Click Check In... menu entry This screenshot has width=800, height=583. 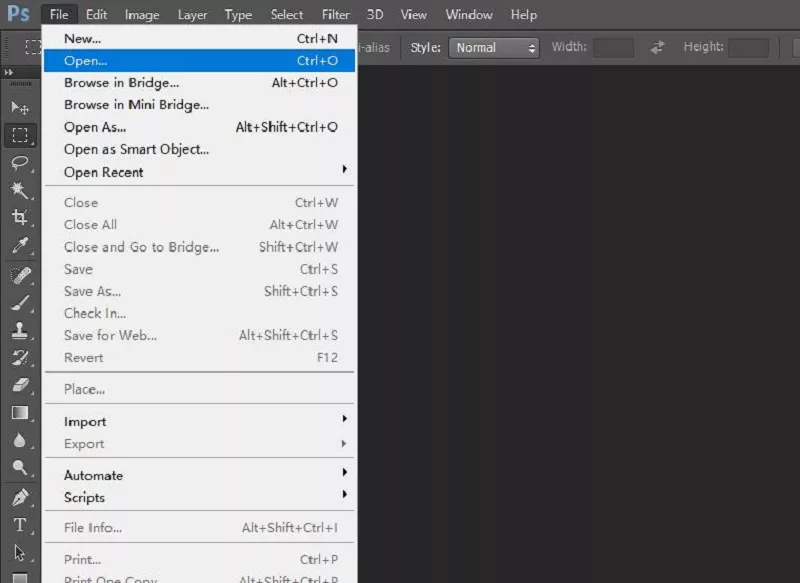(x=199, y=313)
